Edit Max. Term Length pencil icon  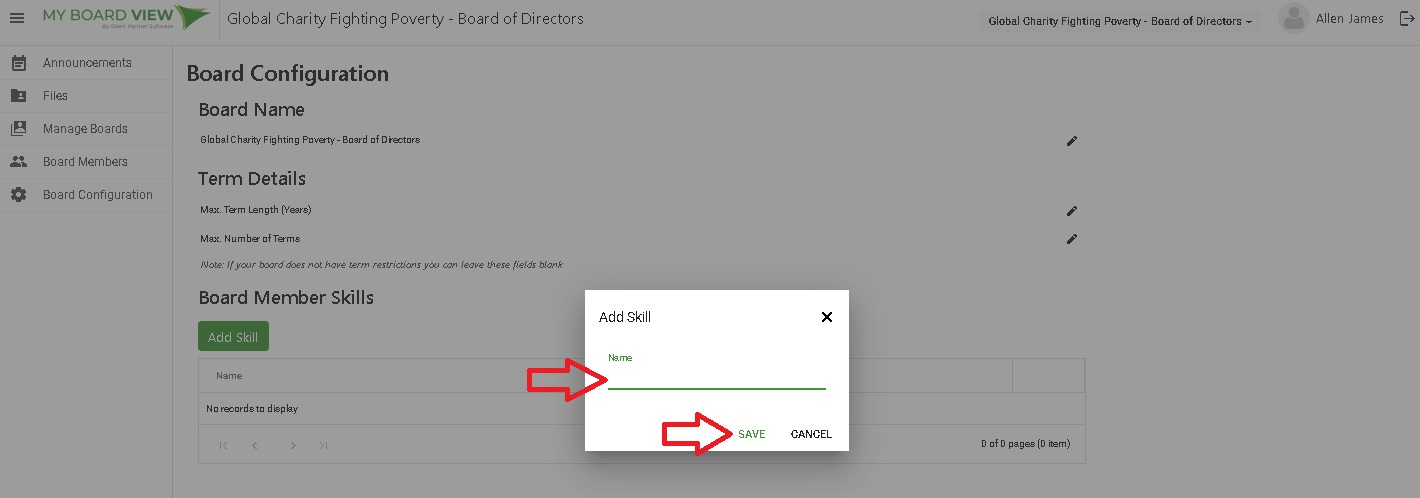click(x=1072, y=211)
